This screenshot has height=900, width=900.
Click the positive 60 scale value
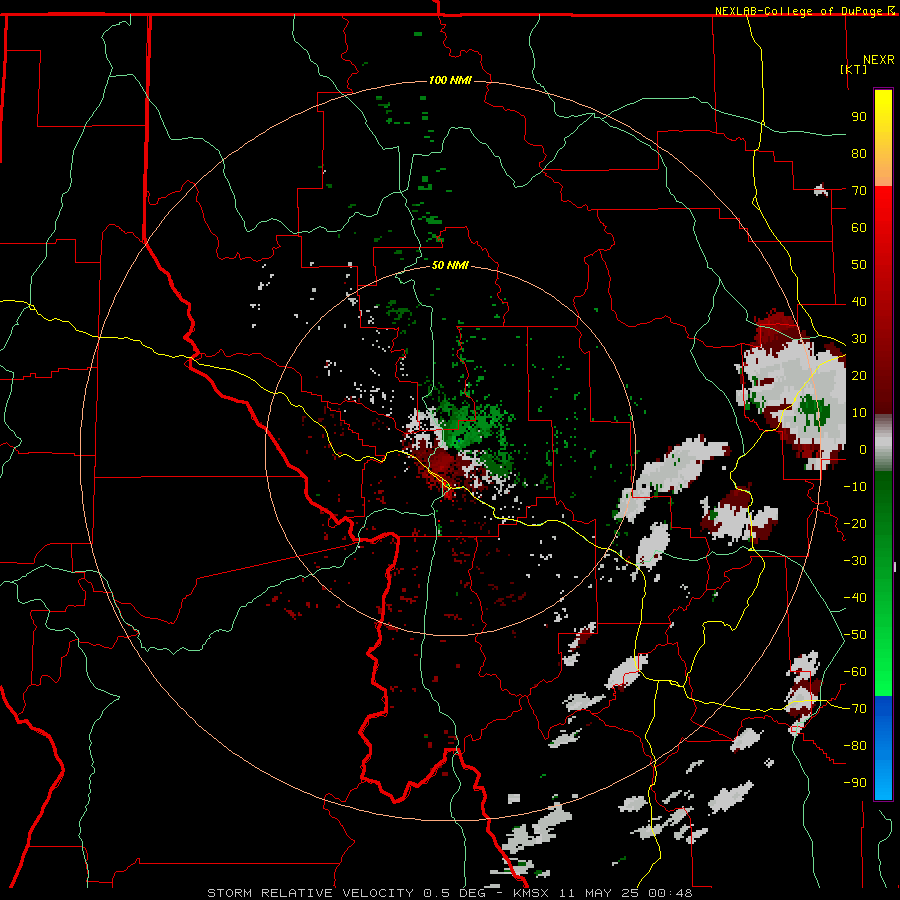point(859,228)
